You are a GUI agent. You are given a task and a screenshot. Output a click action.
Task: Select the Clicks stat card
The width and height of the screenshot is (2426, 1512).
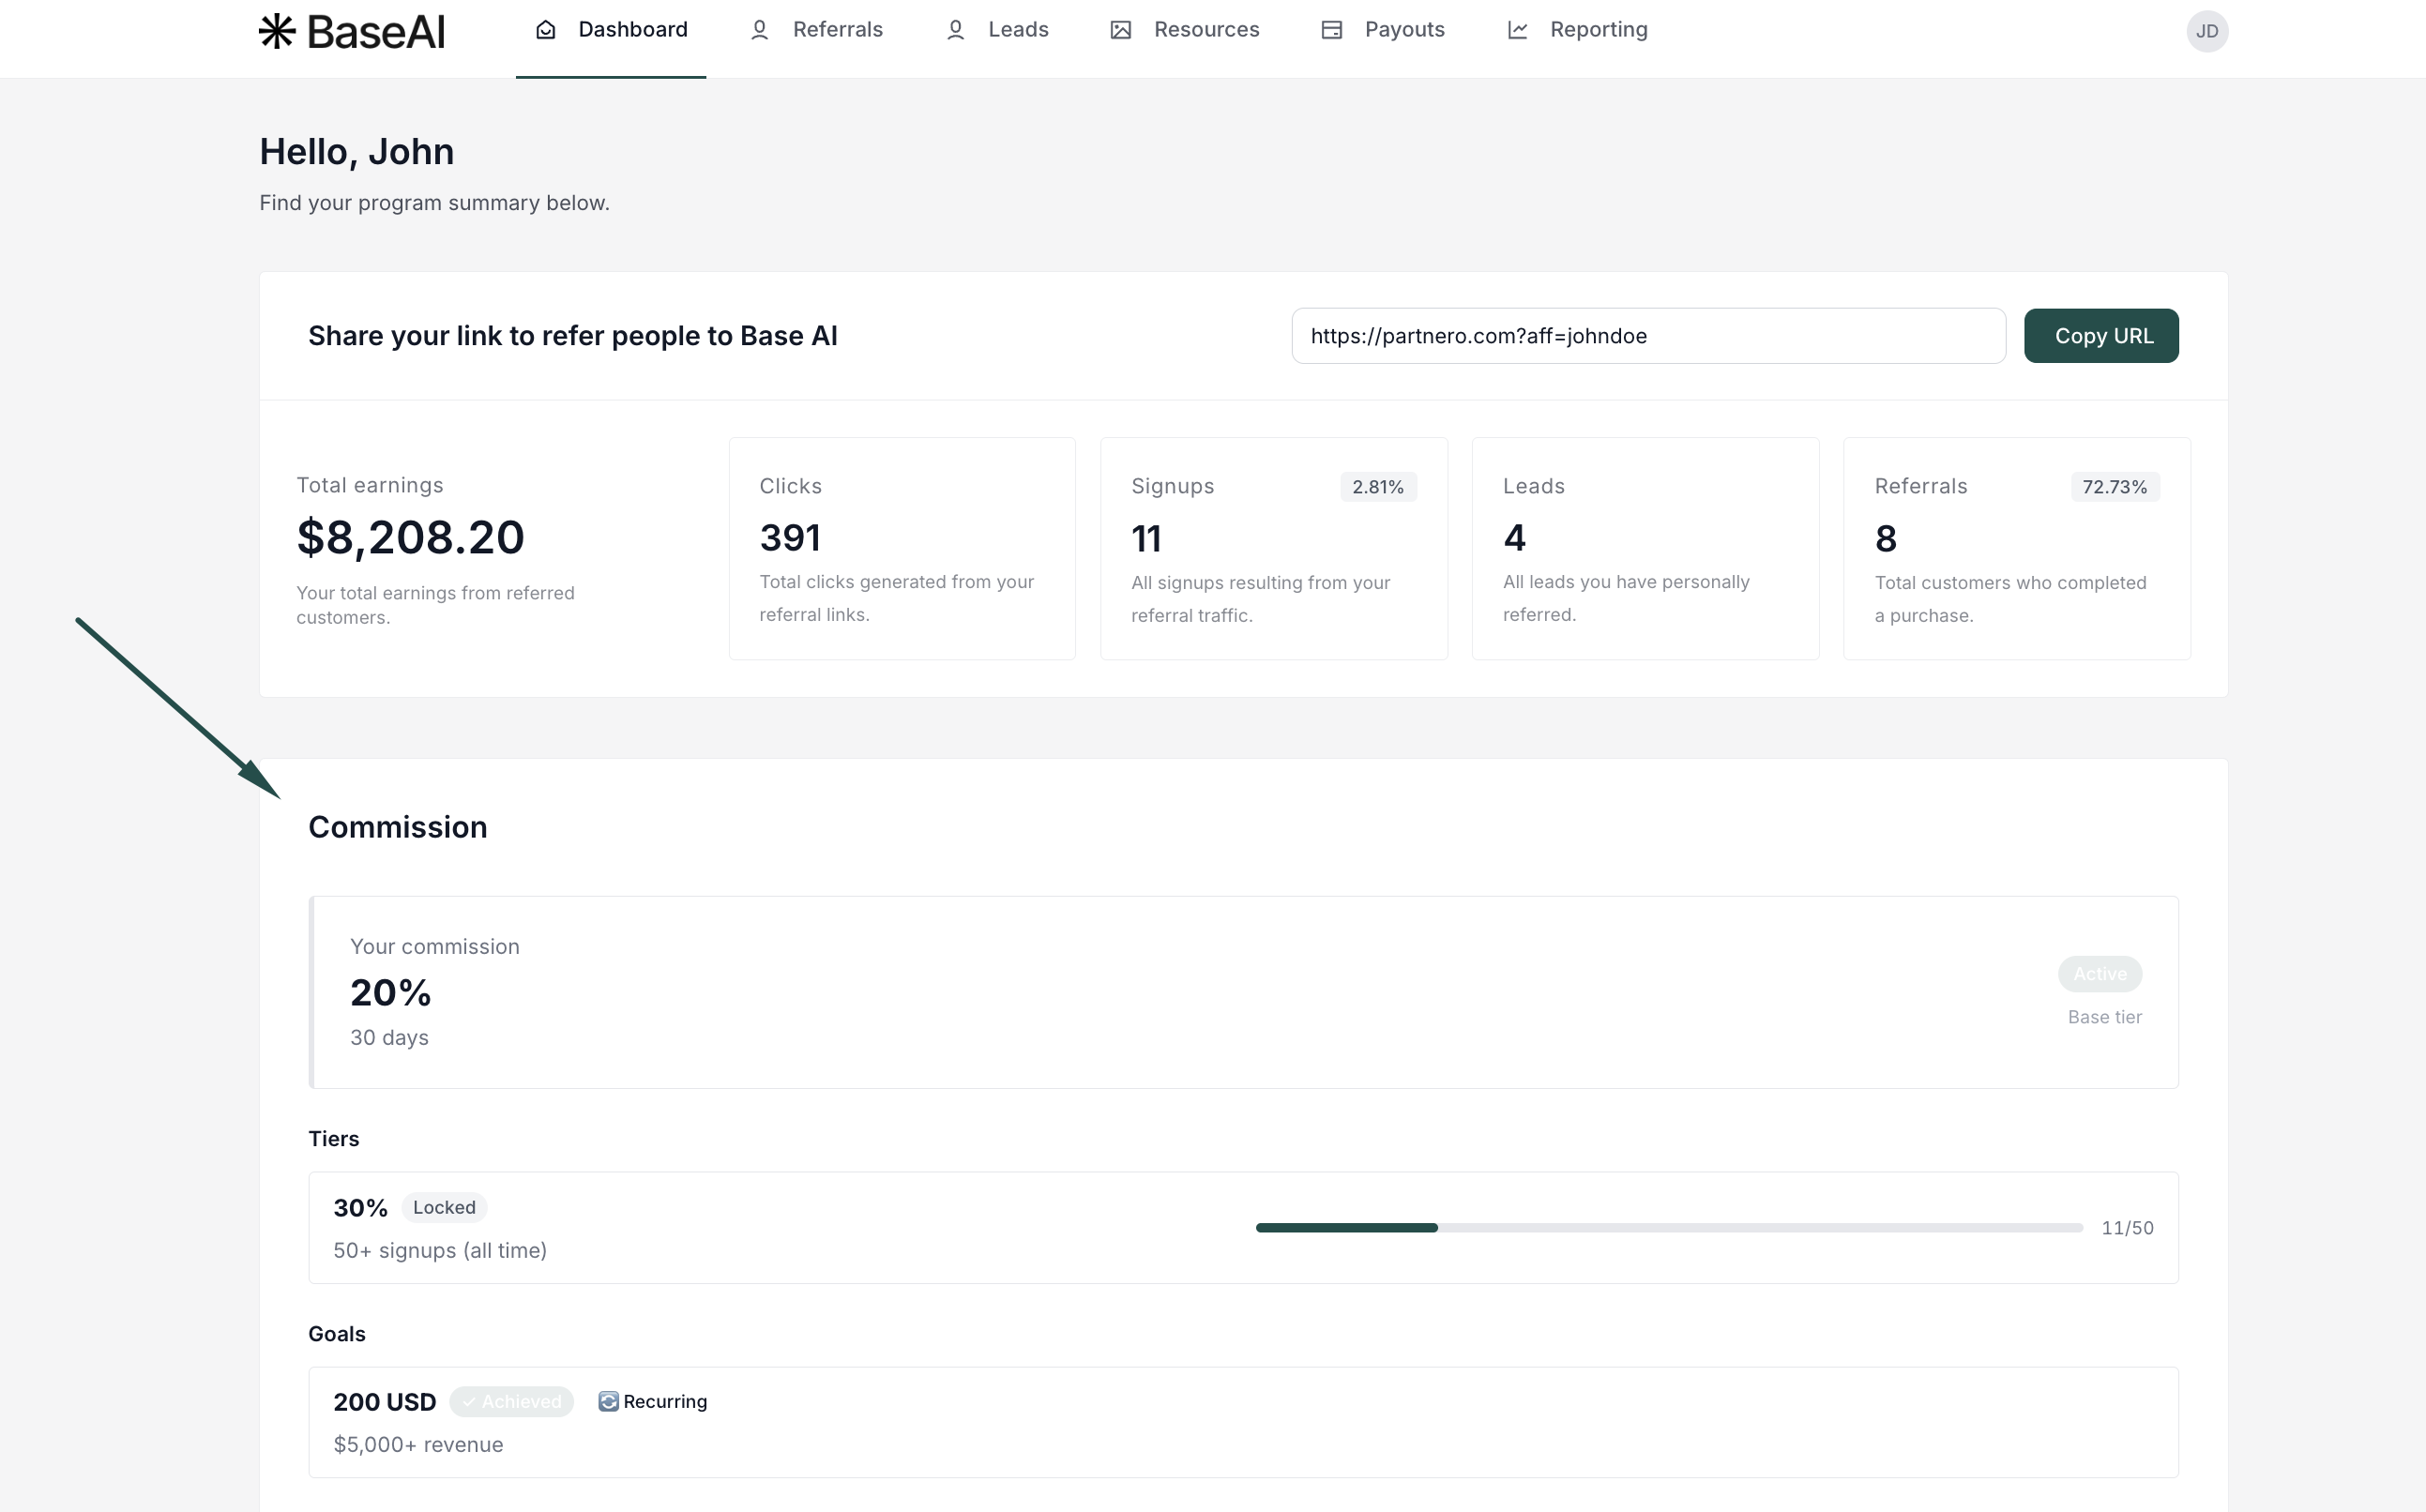point(901,548)
